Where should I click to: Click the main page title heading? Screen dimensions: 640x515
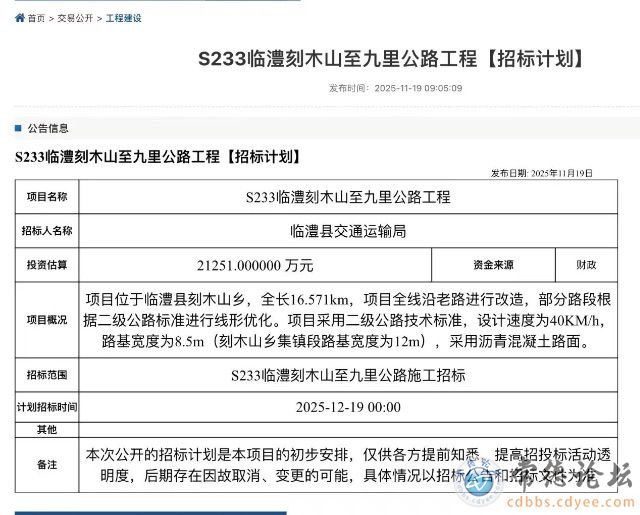391,58
